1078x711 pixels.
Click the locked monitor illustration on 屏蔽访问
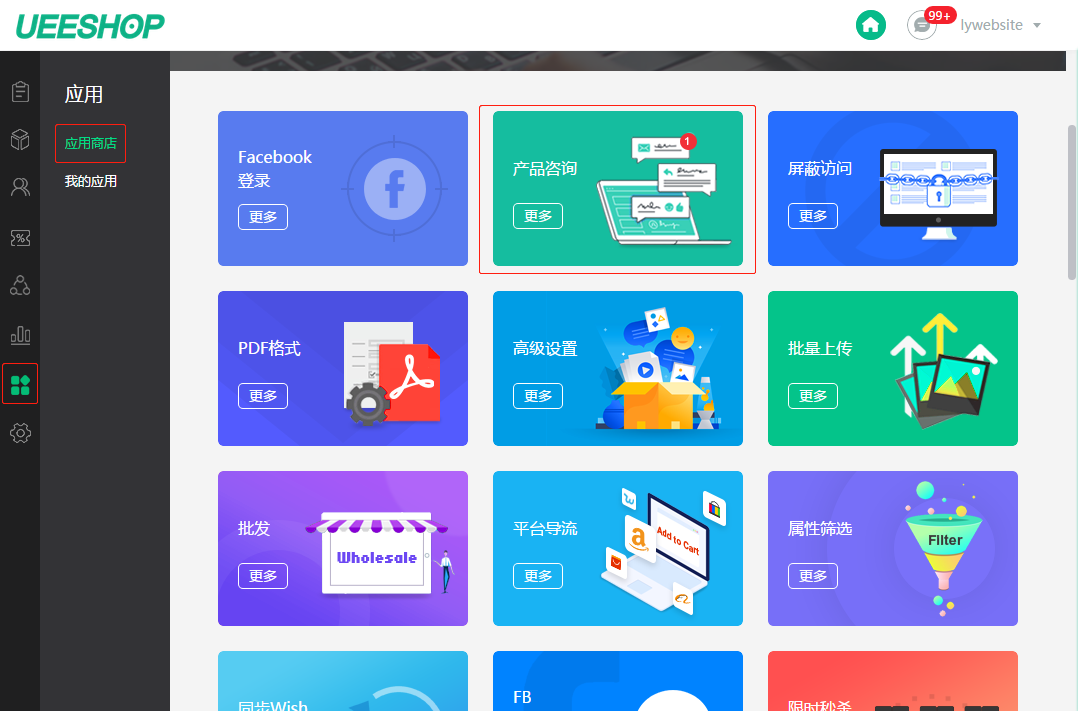pyautogui.click(x=938, y=194)
